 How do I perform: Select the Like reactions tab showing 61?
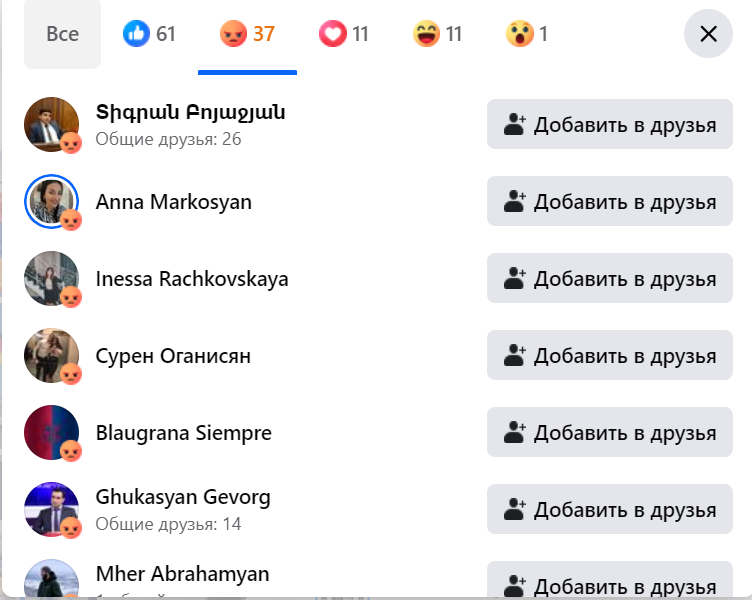(149, 34)
